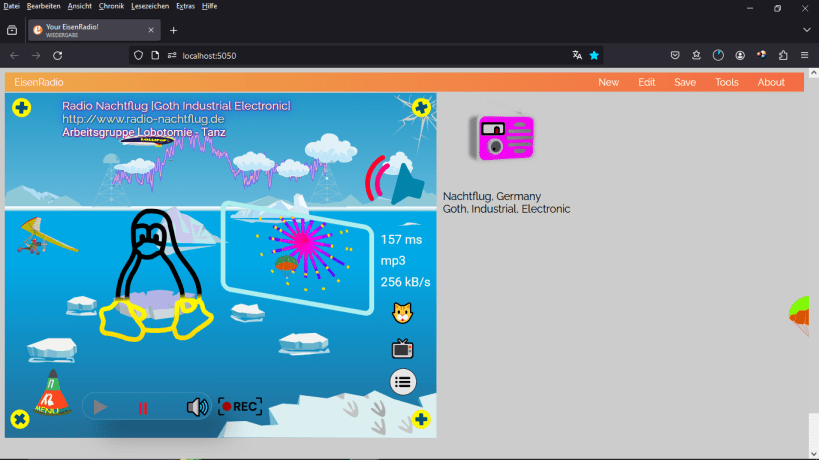Open the browser Lesezeichen menu
This screenshot has width=819, height=460.
click(150, 6)
